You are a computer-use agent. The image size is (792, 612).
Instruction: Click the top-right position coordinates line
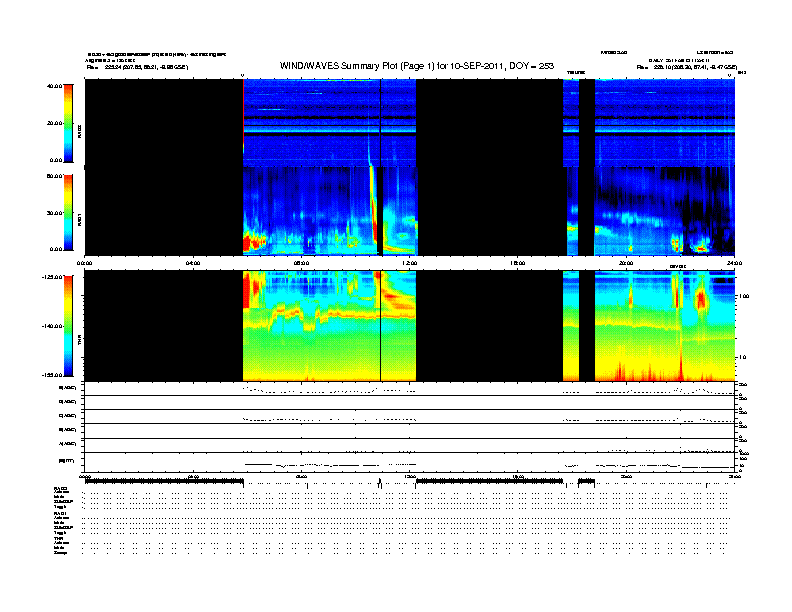686,67
